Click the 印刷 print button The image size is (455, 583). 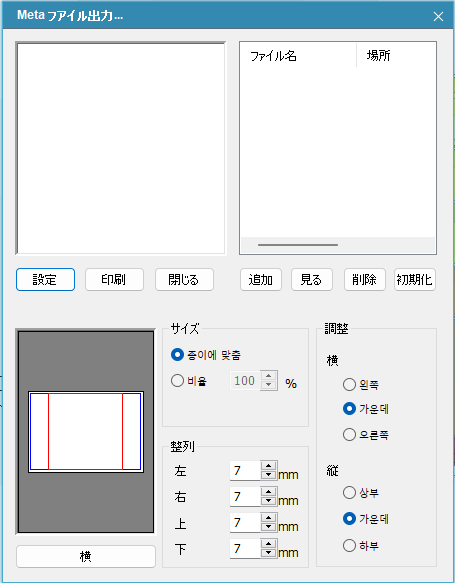tap(114, 280)
